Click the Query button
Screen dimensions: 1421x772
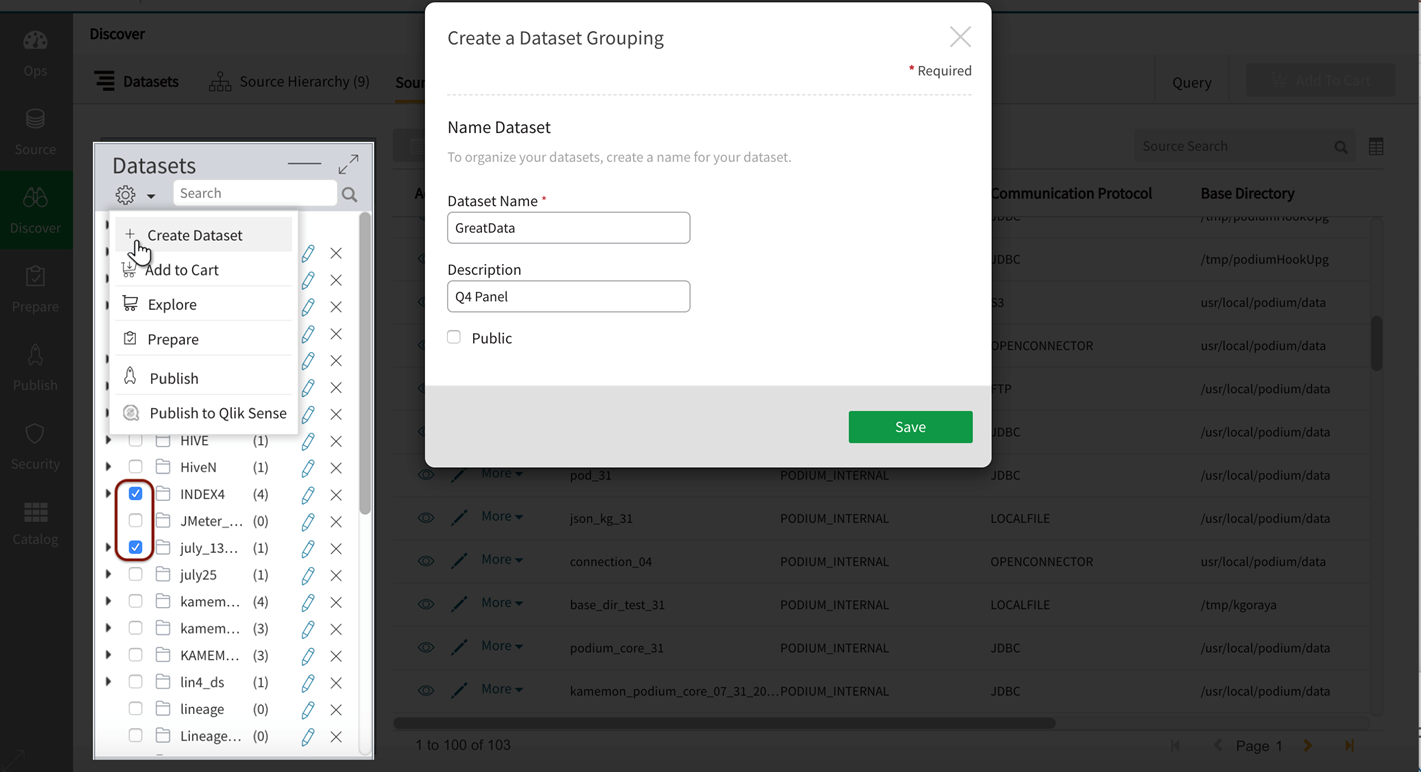click(1191, 82)
